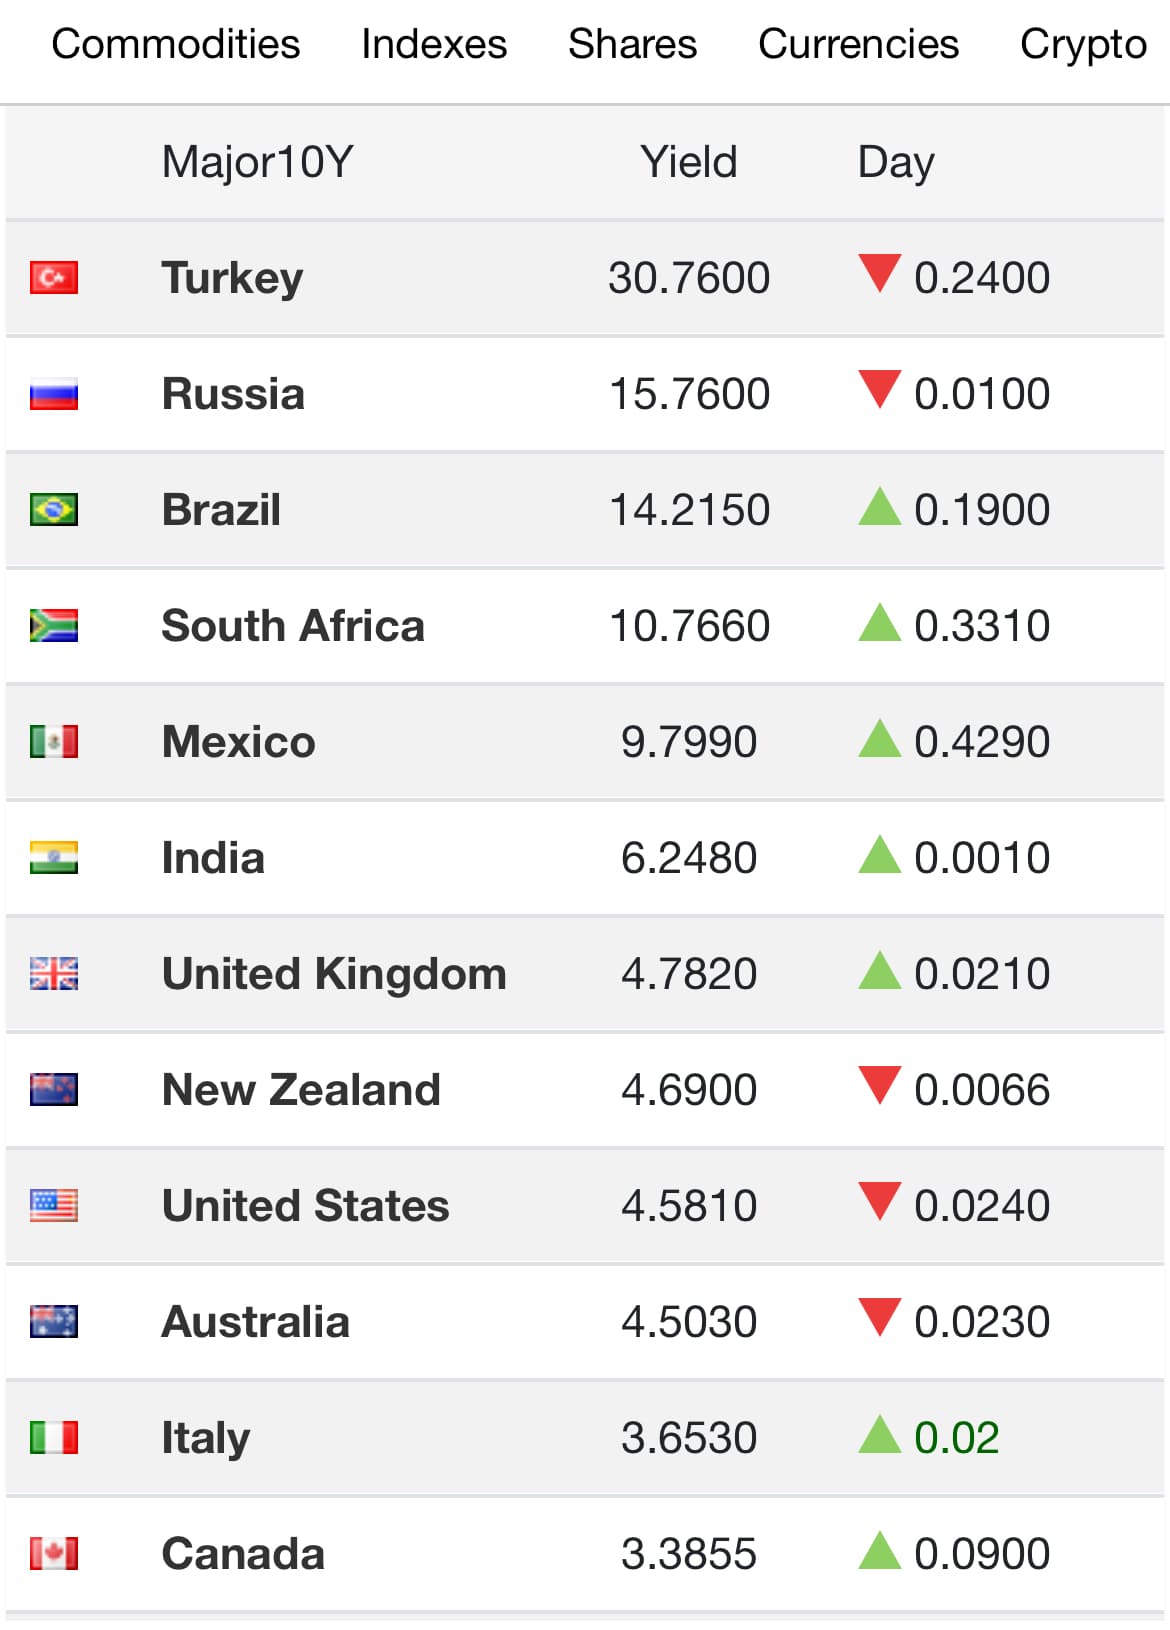Screen dimensions: 1170x1630
Task: Click the Mexico flag icon
Action: pyautogui.click(x=54, y=741)
